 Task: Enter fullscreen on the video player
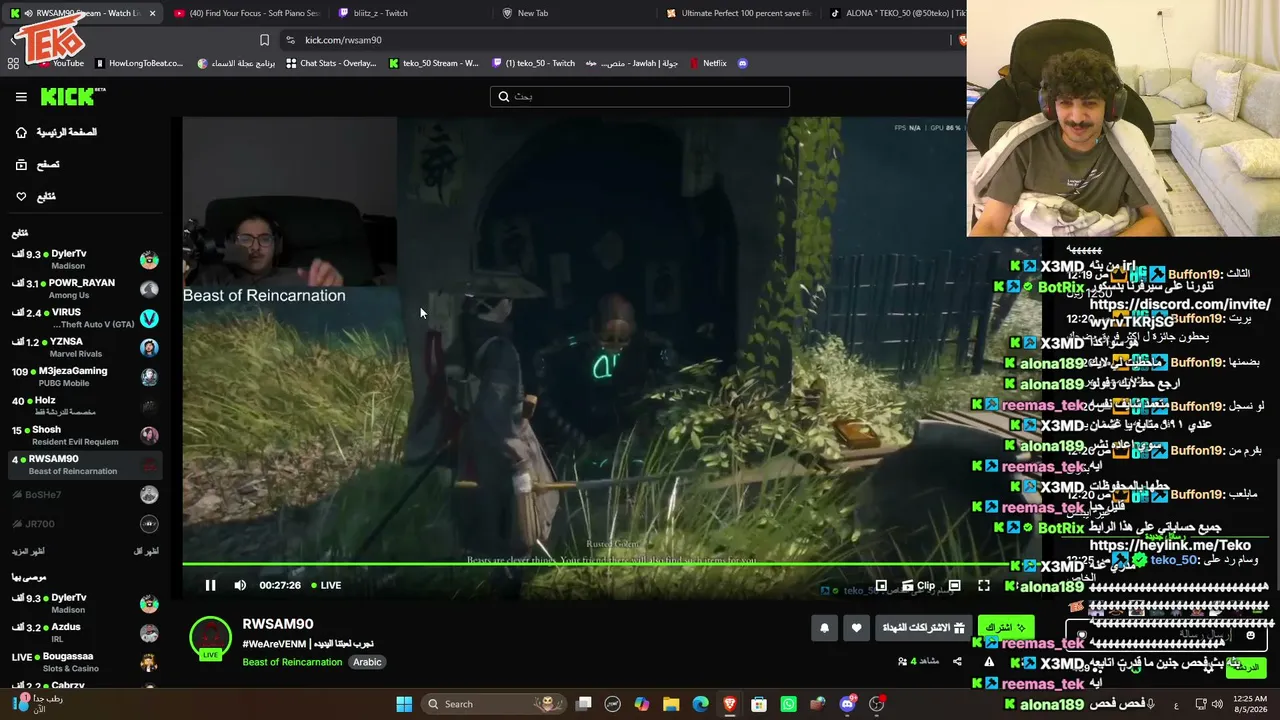pos(984,586)
